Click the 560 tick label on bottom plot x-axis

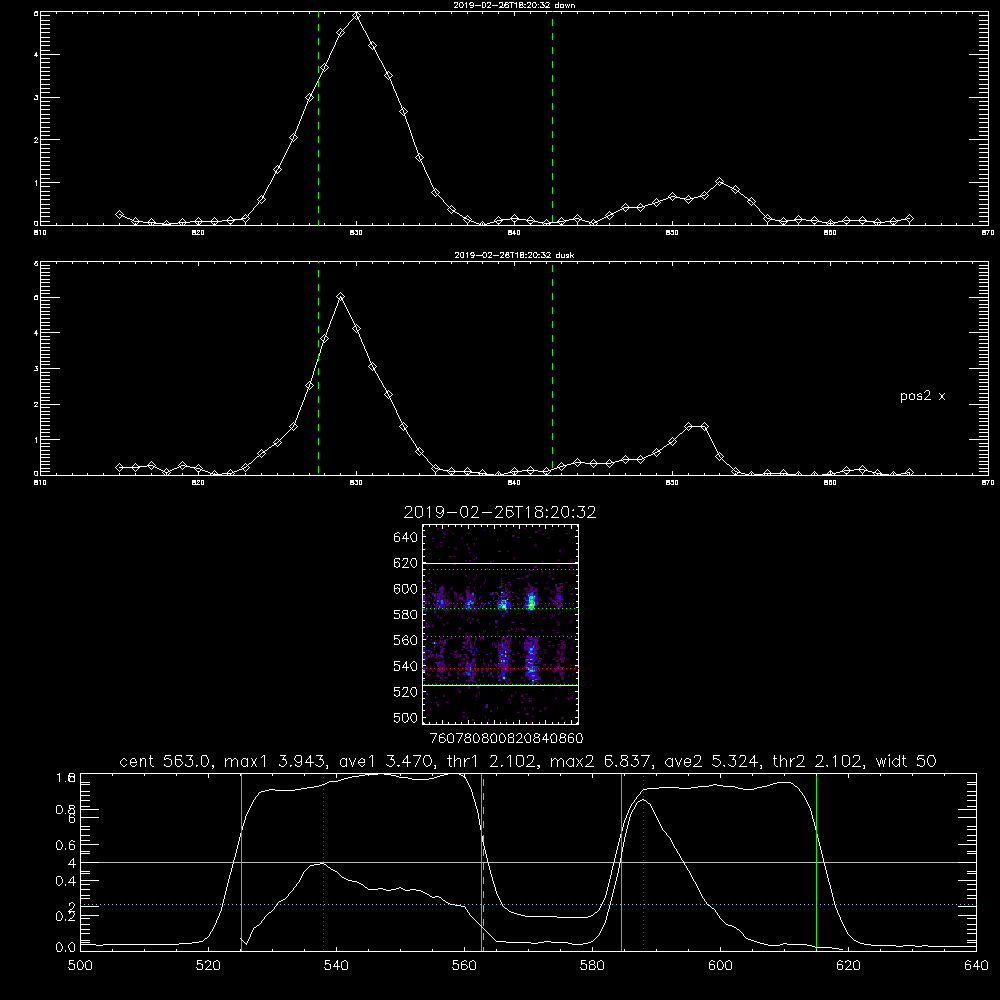pos(464,966)
